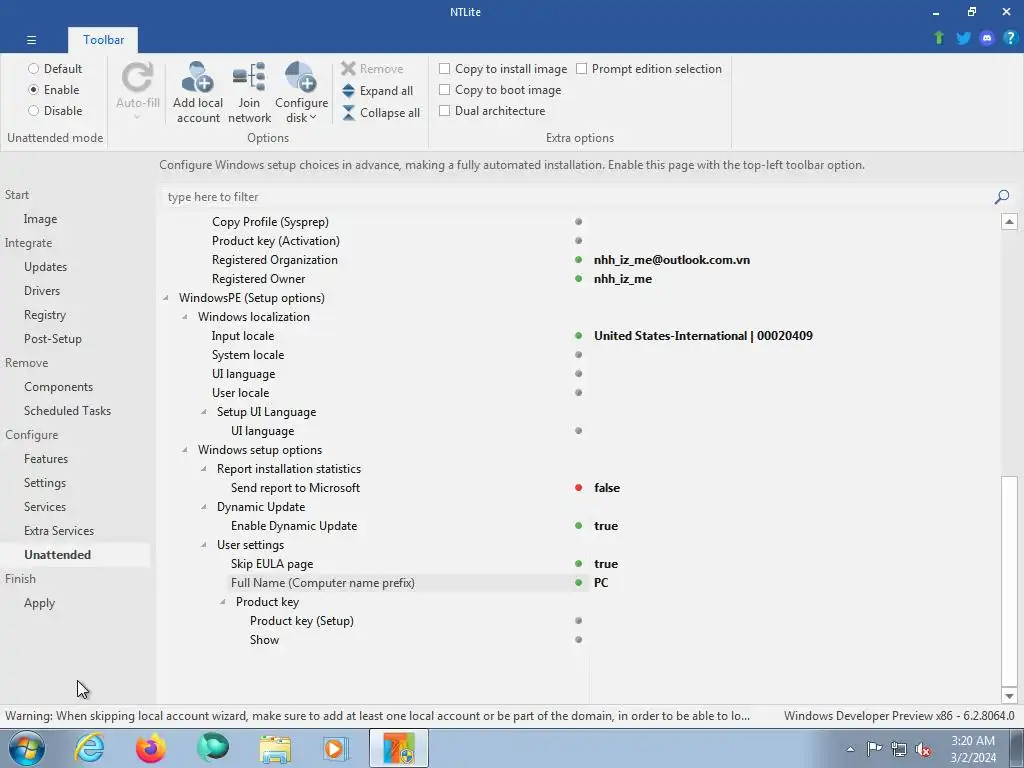Check Dual architecture
Viewport: 1024px width, 768px height.
[x=444, y=110]
